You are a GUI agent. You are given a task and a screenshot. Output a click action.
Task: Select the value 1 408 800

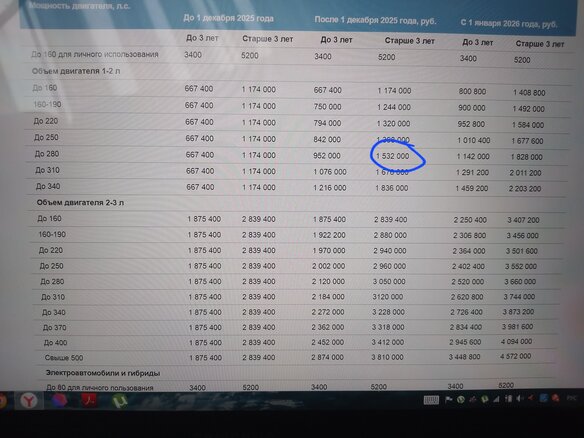click(x=529, y=92)
